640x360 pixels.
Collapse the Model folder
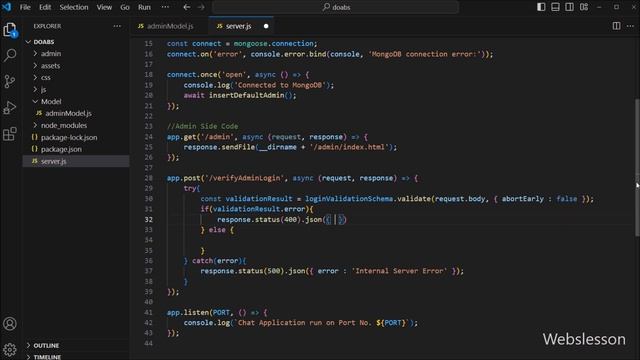pos(76,101)
